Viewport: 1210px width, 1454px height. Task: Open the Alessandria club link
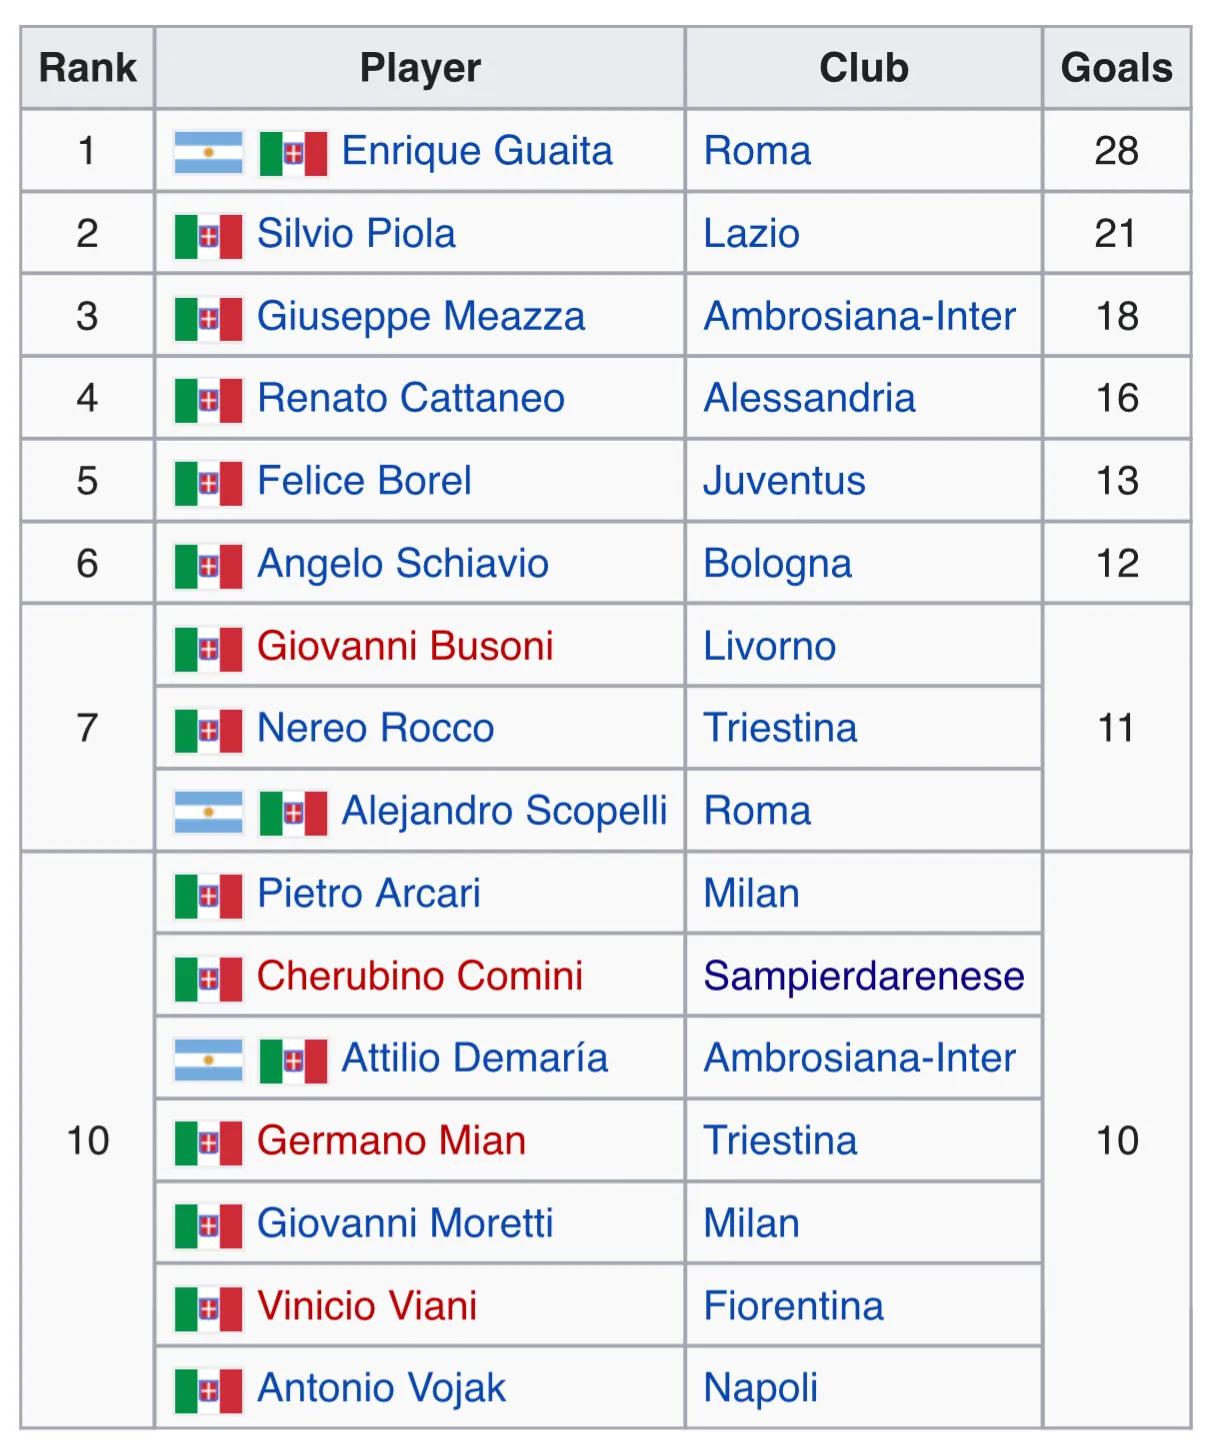[x=809, y=398]
